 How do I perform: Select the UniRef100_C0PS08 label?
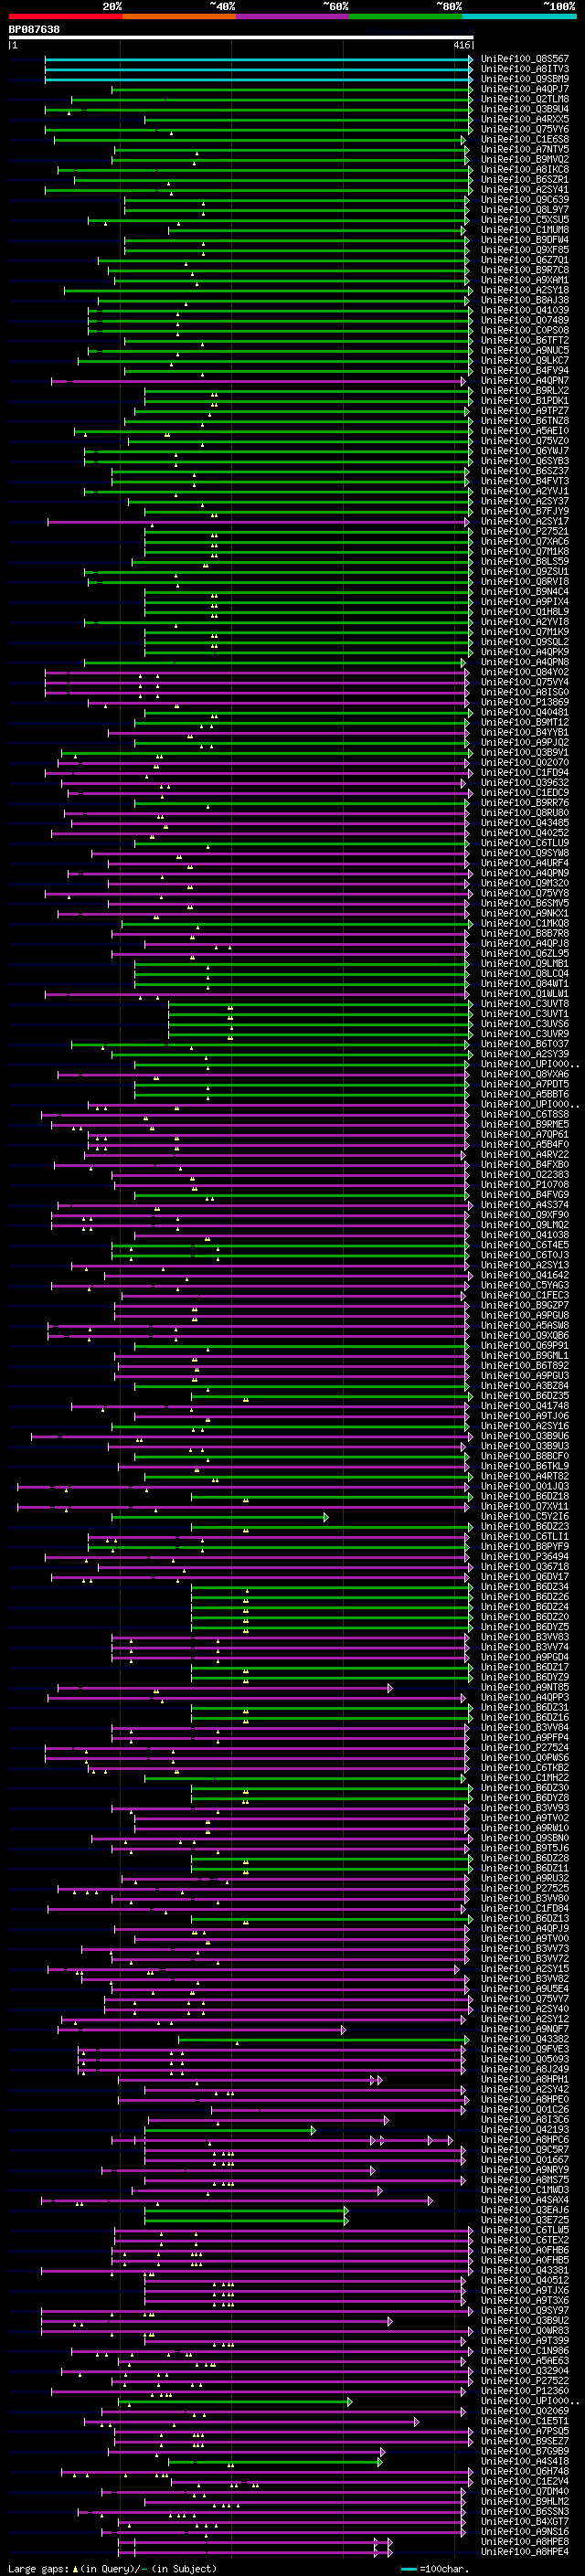[x=525, y=330]
